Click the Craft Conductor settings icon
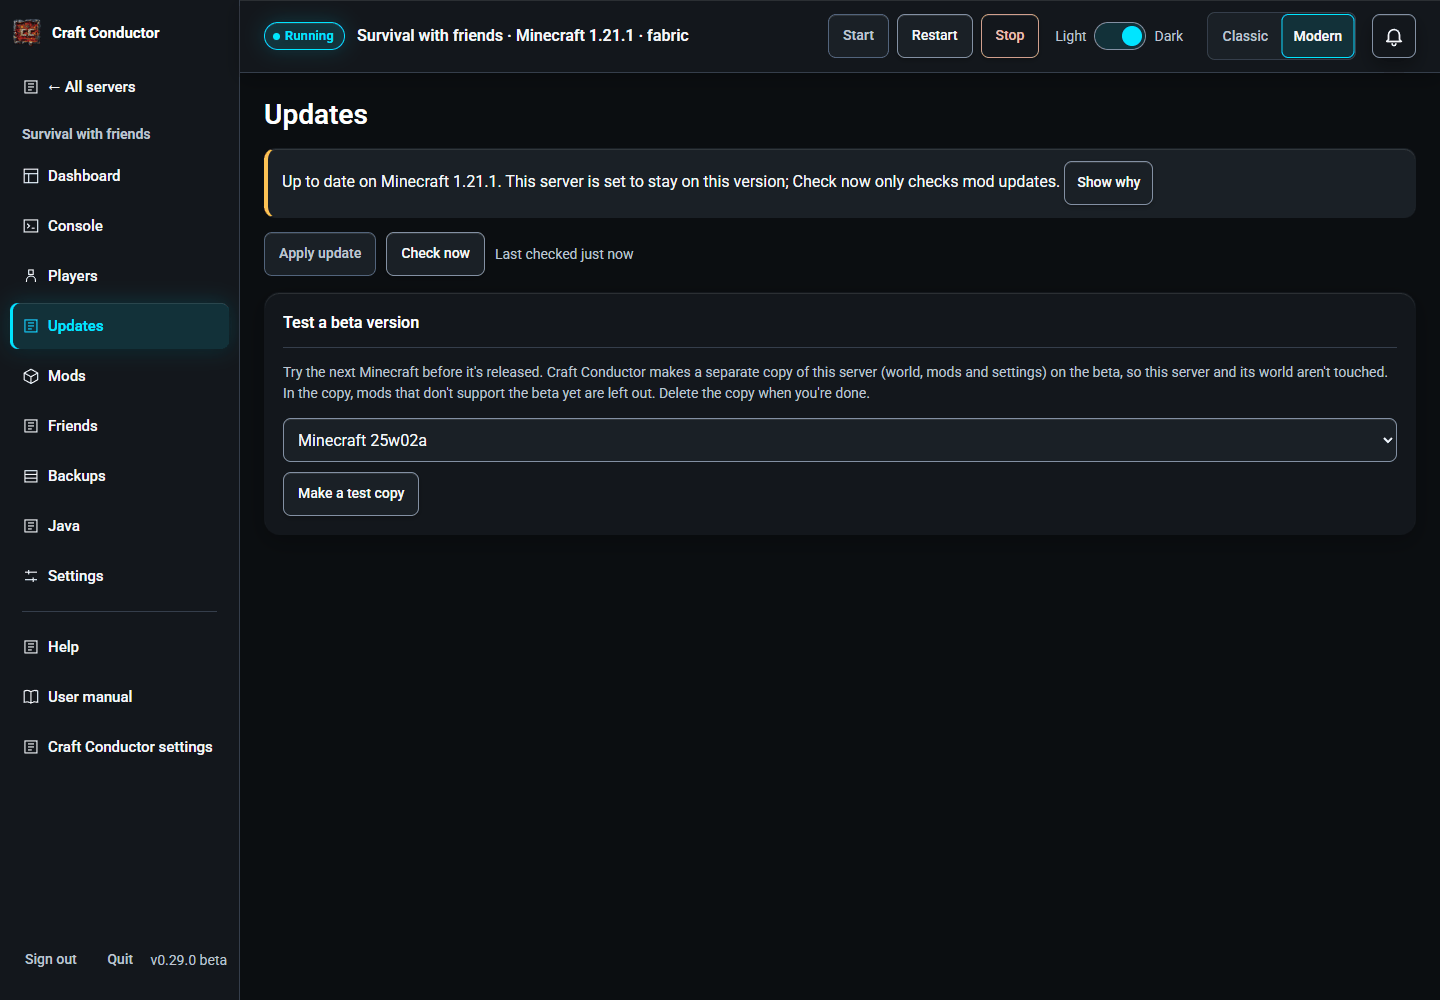This screenshot has width=1440, height=1000. click(31, 747)
